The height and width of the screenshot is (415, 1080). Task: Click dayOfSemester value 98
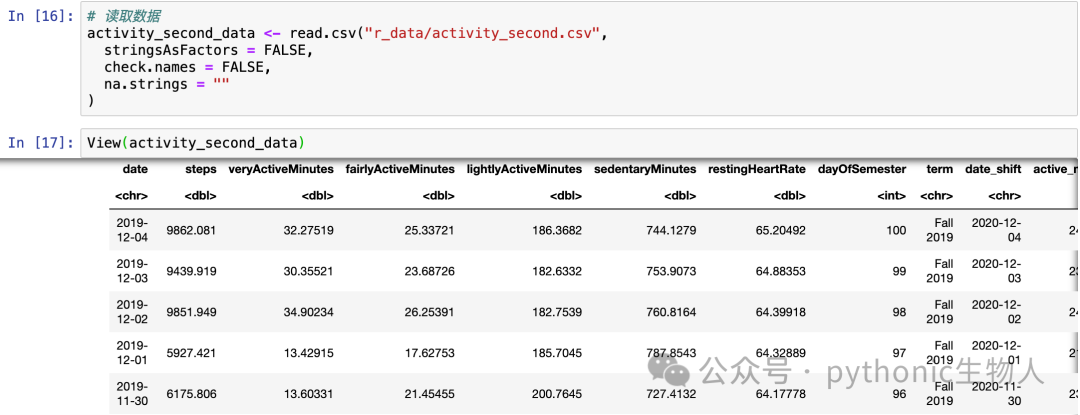point(899,312)
